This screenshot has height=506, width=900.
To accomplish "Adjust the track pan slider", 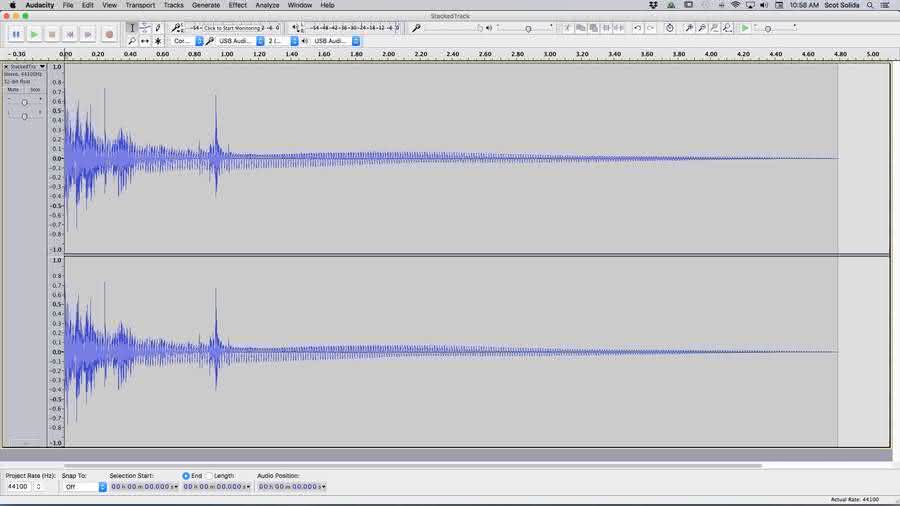I will [x=24, y=116].
